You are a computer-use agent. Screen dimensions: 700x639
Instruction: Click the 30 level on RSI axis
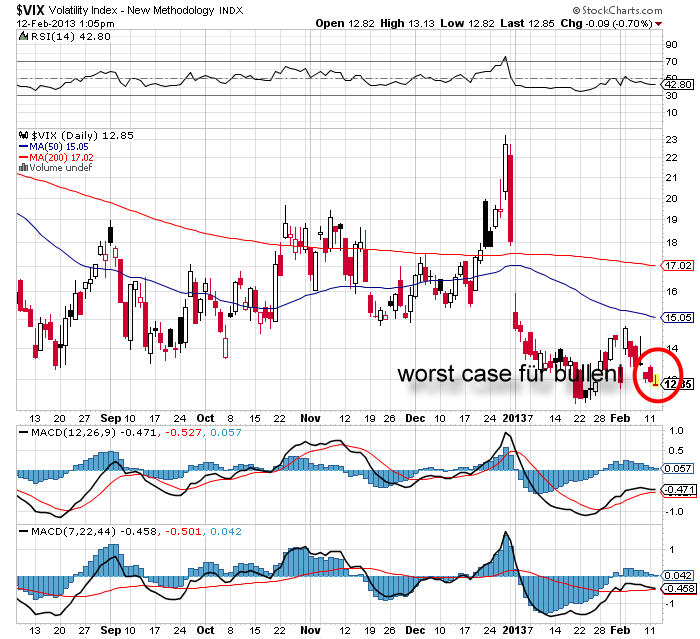pos(671,96)
